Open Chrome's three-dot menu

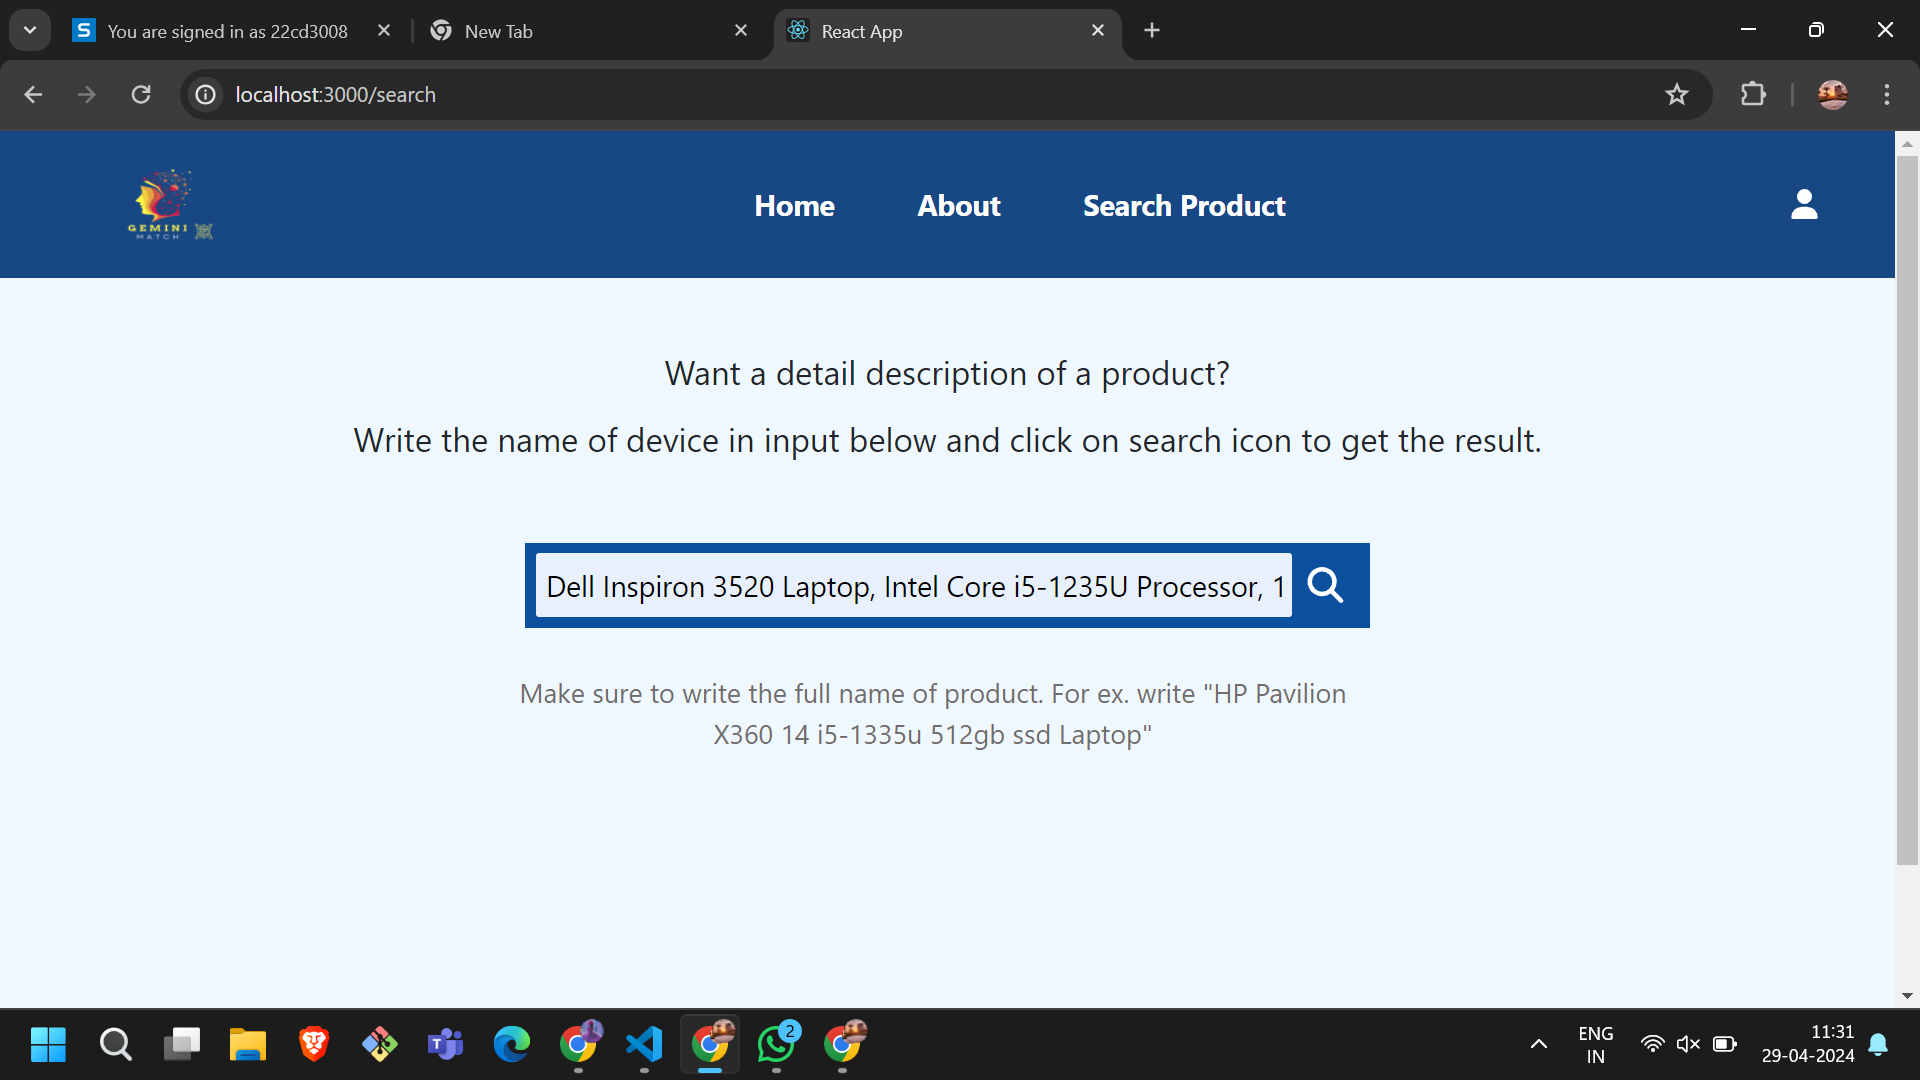coord(1887,95)
